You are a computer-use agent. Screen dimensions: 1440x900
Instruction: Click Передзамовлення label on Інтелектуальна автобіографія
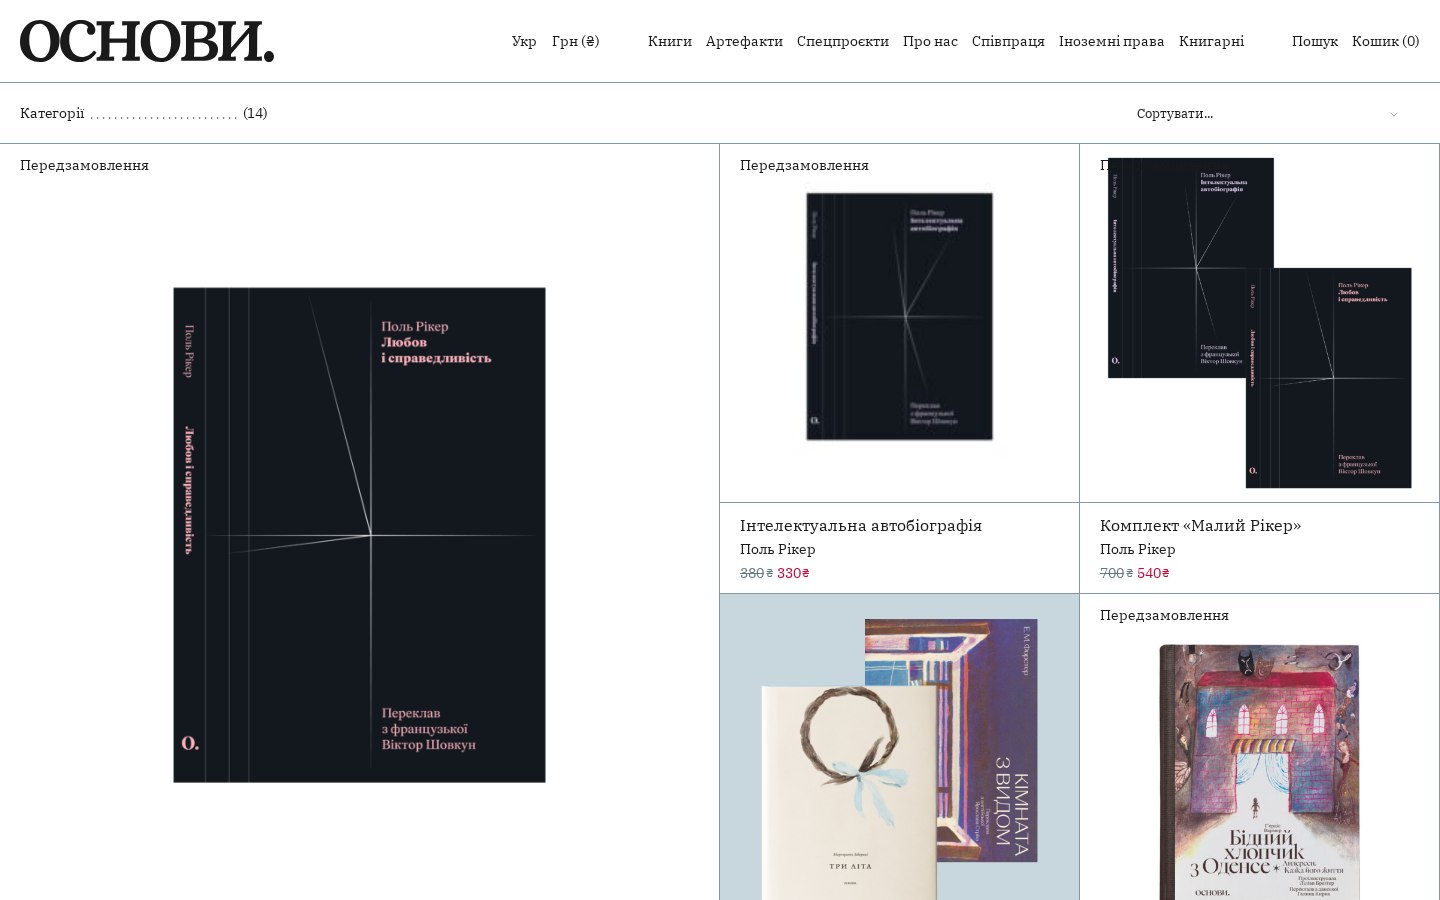pyautogui.click(x=804, y=165)
